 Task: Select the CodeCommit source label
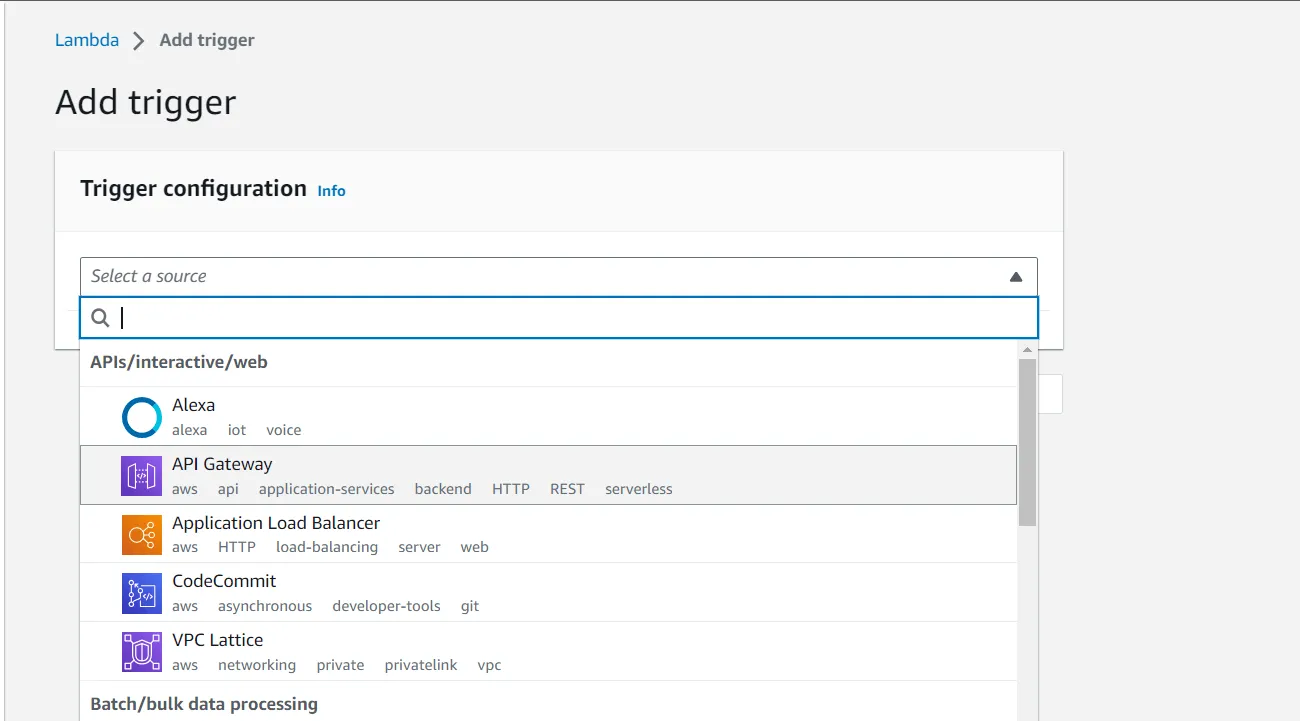224,581
